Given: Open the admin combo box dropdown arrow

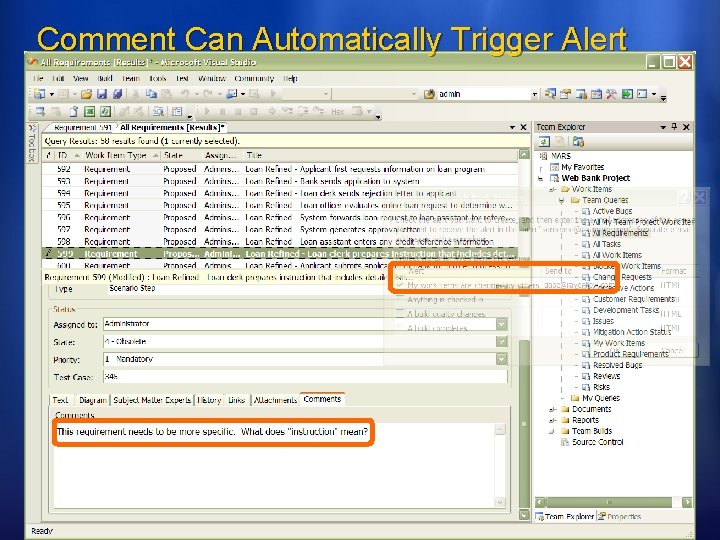Looking at the screenshot, I should (x=534, y=94).
